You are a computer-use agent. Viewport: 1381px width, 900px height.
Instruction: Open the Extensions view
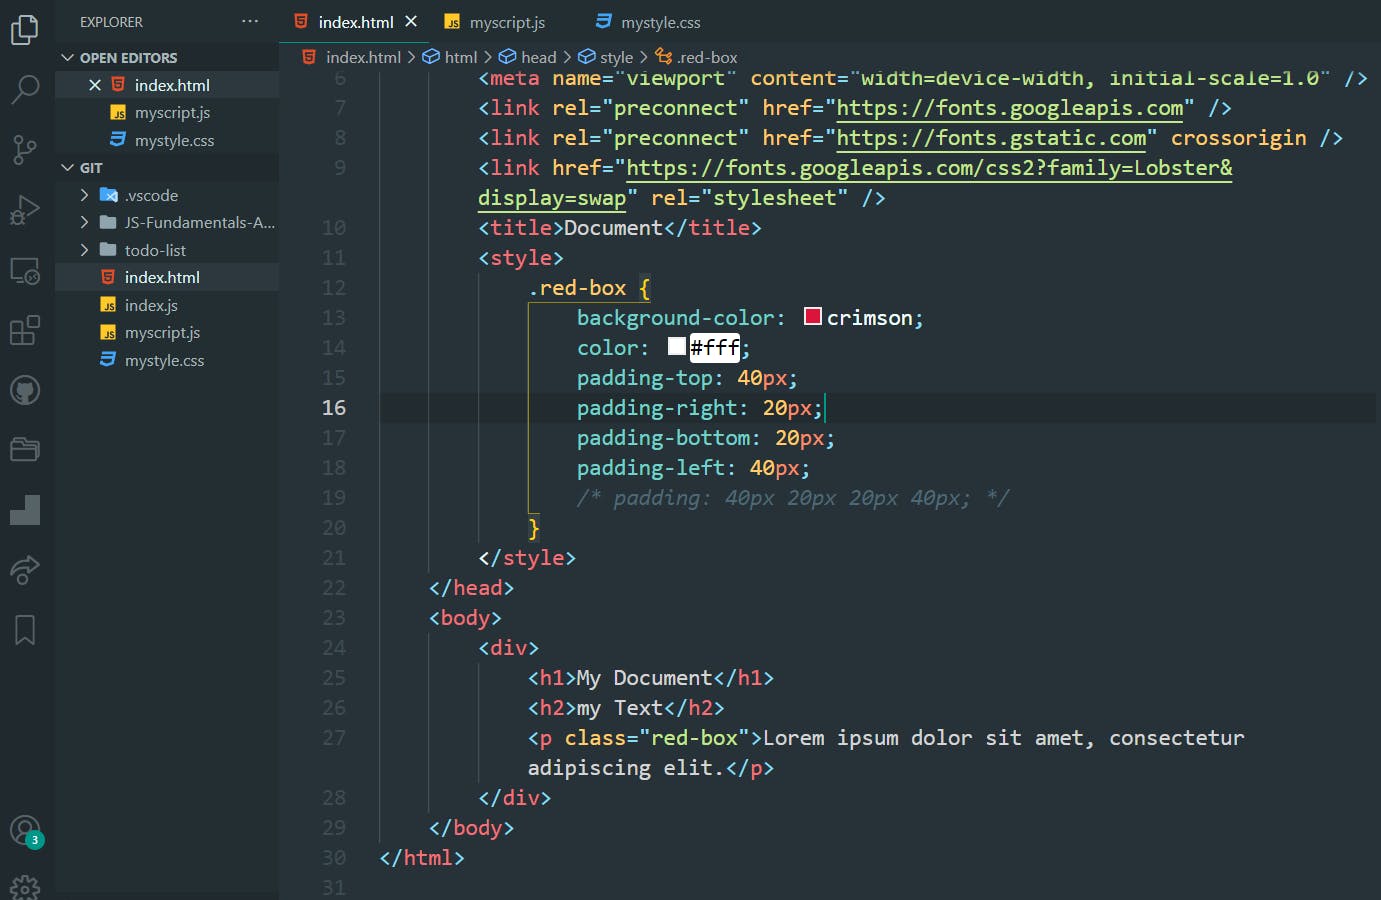pyautogui.click(x=24, y=330)
